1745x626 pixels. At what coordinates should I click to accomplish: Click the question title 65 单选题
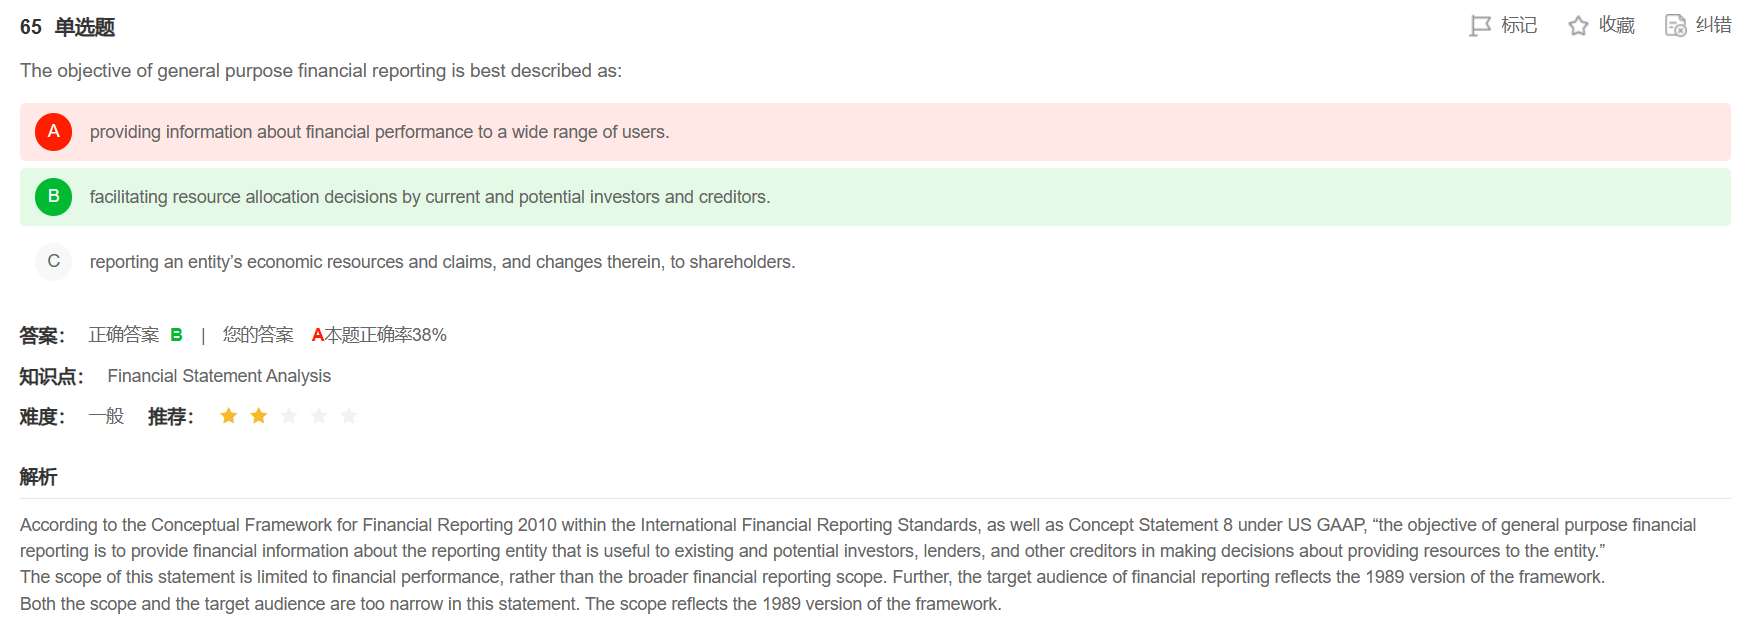pos(67,28)
